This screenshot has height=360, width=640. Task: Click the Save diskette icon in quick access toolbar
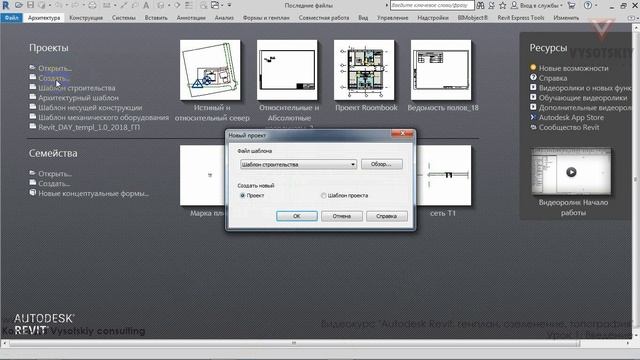pyautogui.click(x=30, y=5)
